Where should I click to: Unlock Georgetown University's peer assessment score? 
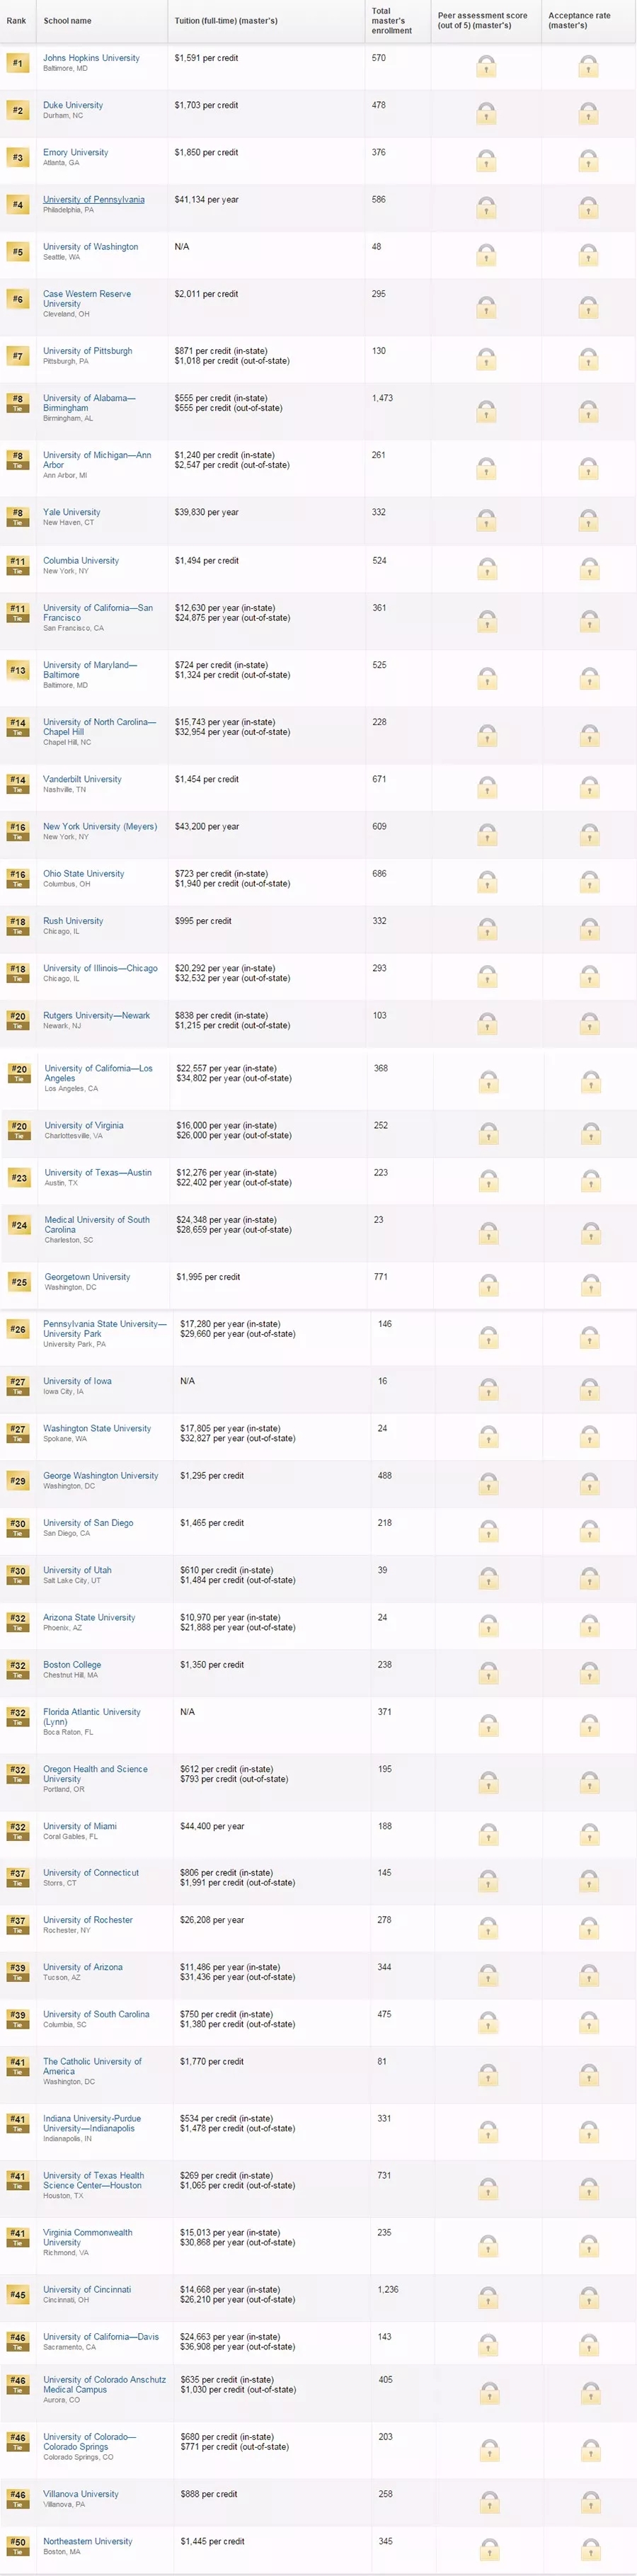[488, 1285]
